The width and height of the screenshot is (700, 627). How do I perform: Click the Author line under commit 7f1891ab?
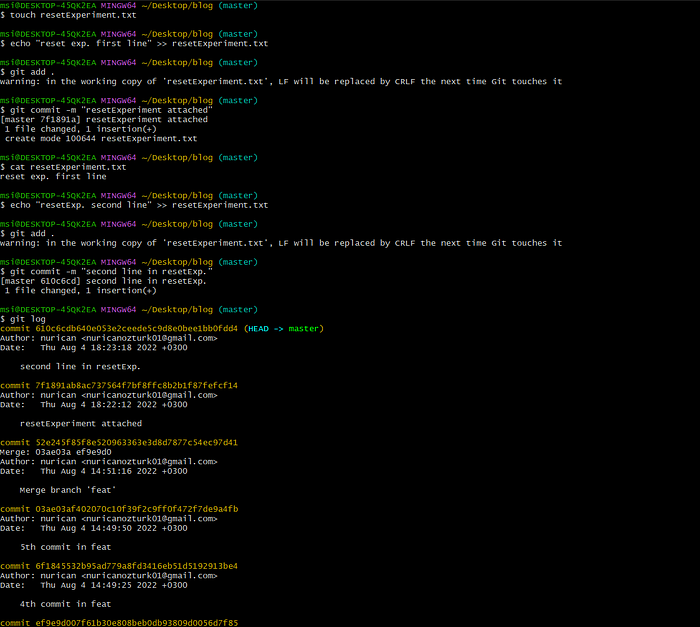pos(109,395)
